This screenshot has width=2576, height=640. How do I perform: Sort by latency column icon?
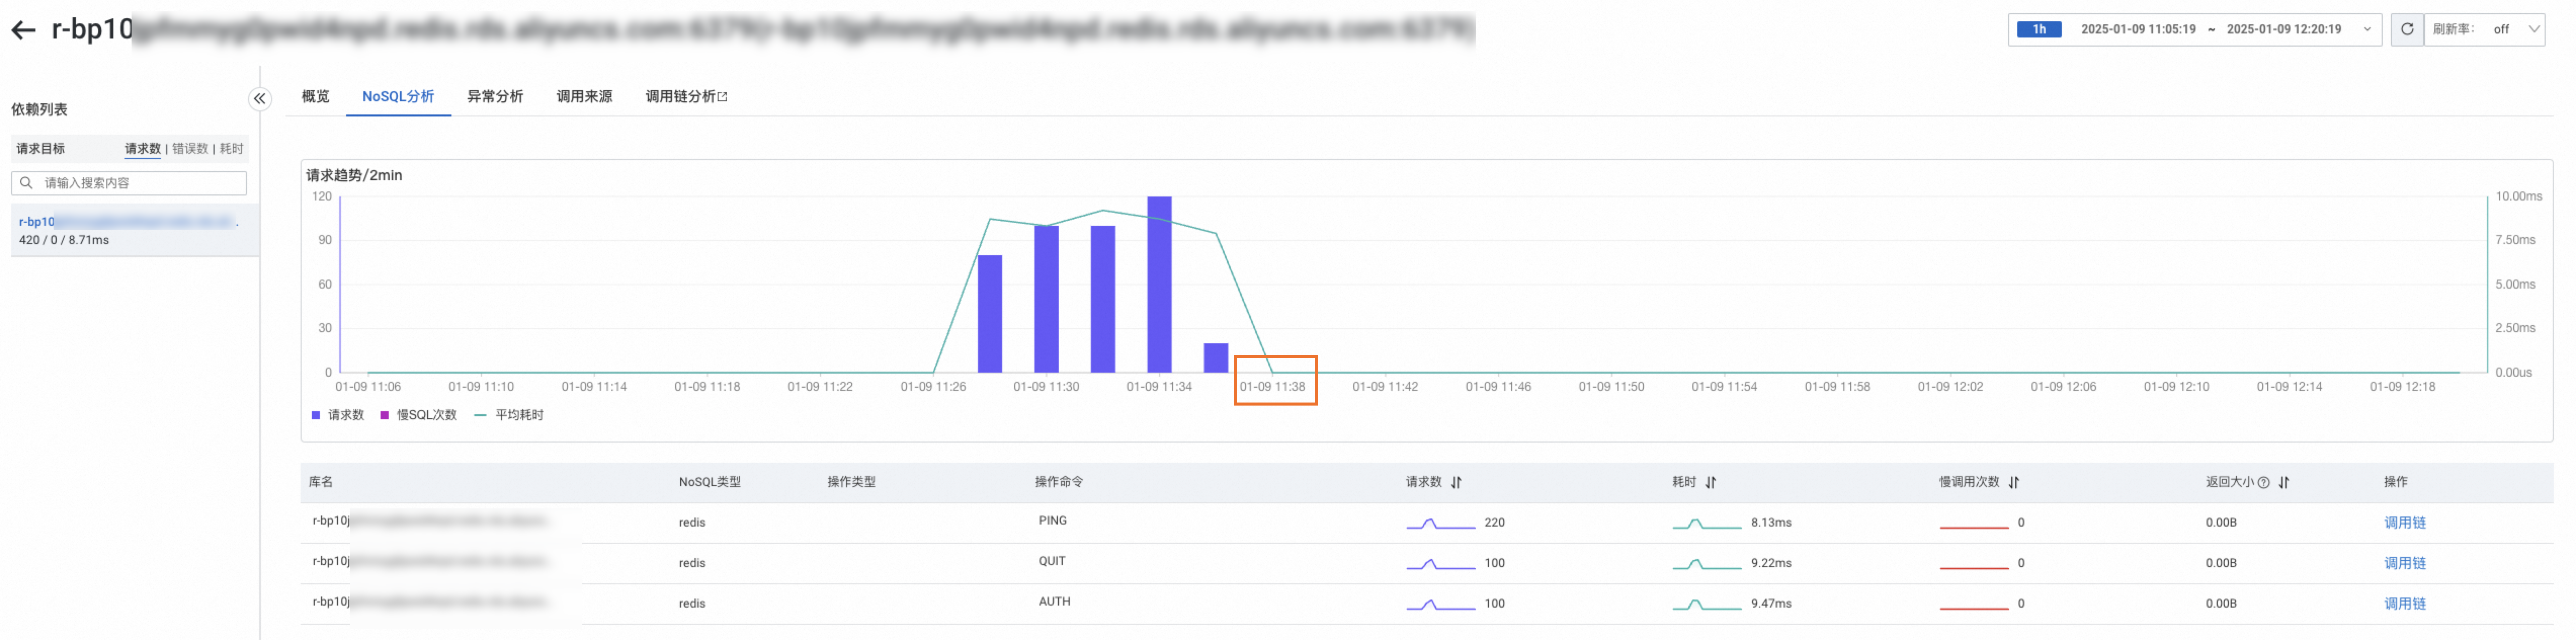click(x=1711, y=482)
